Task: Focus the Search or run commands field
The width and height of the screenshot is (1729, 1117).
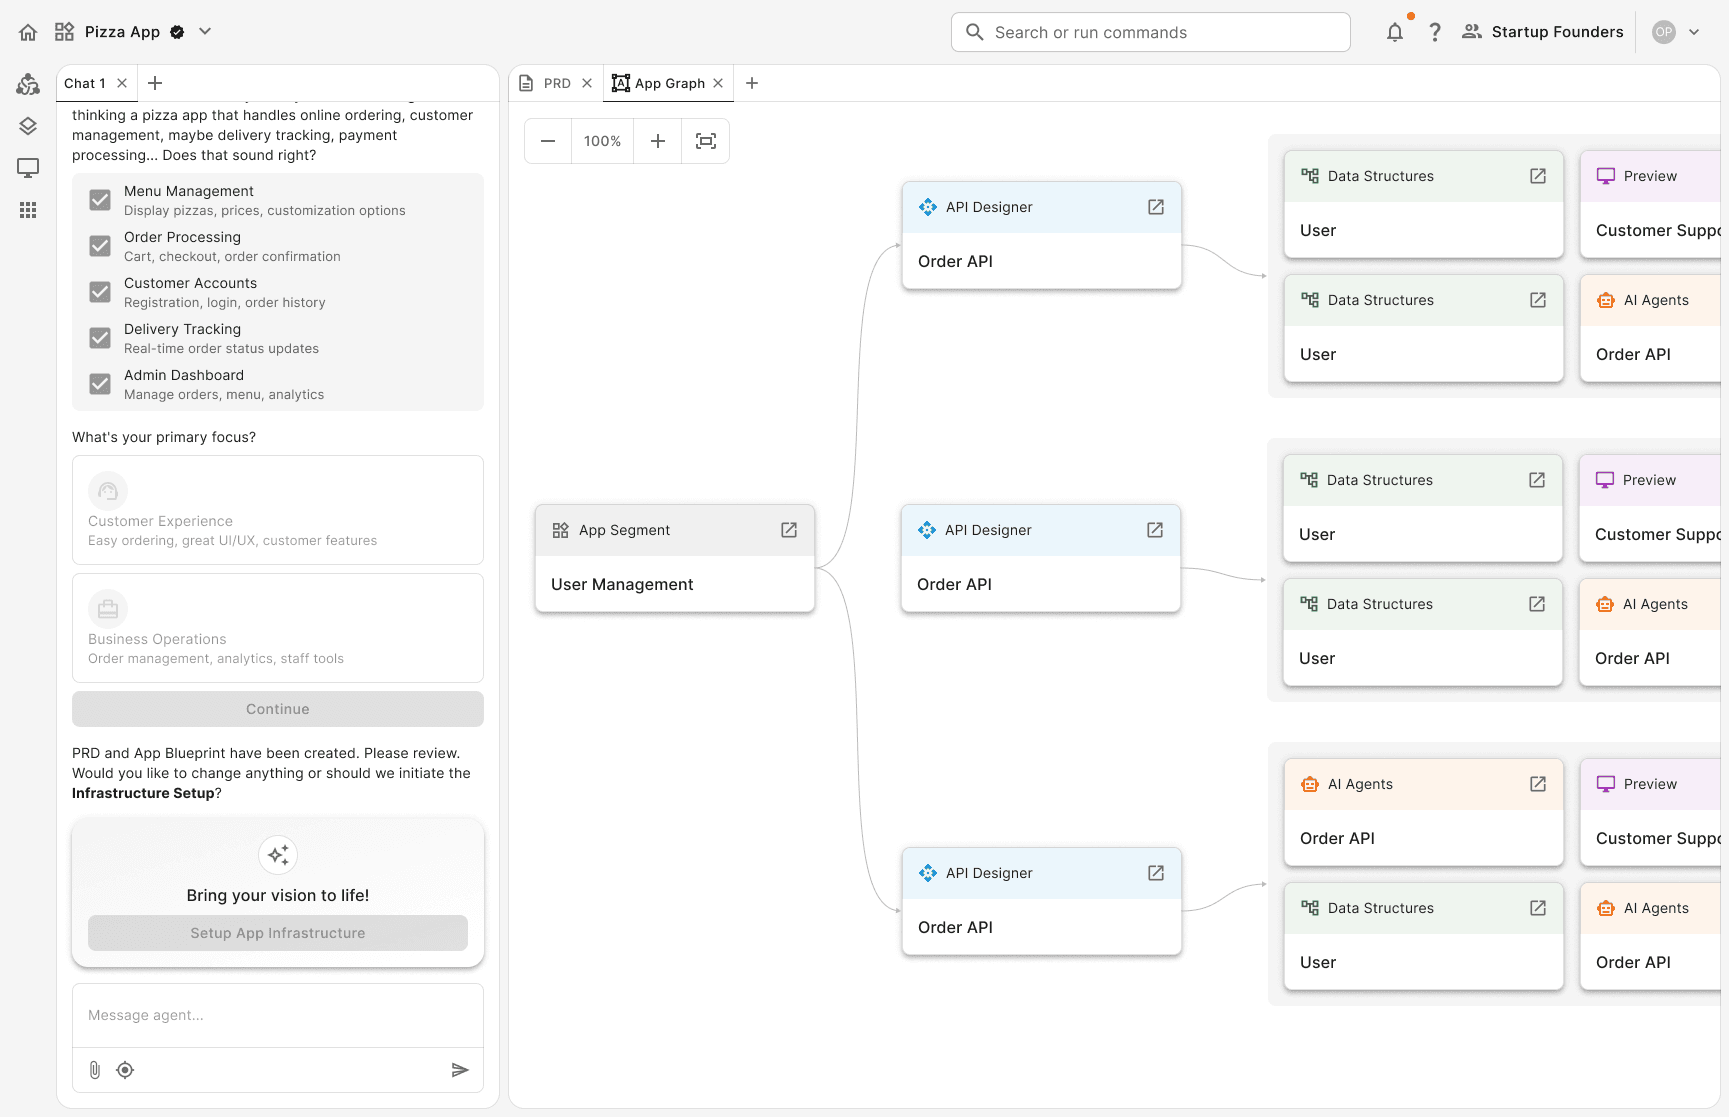Action: [1150, 32]
